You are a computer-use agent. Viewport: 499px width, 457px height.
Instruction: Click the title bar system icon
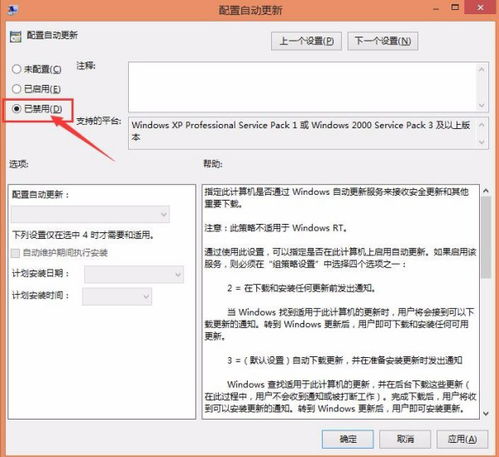12,9
